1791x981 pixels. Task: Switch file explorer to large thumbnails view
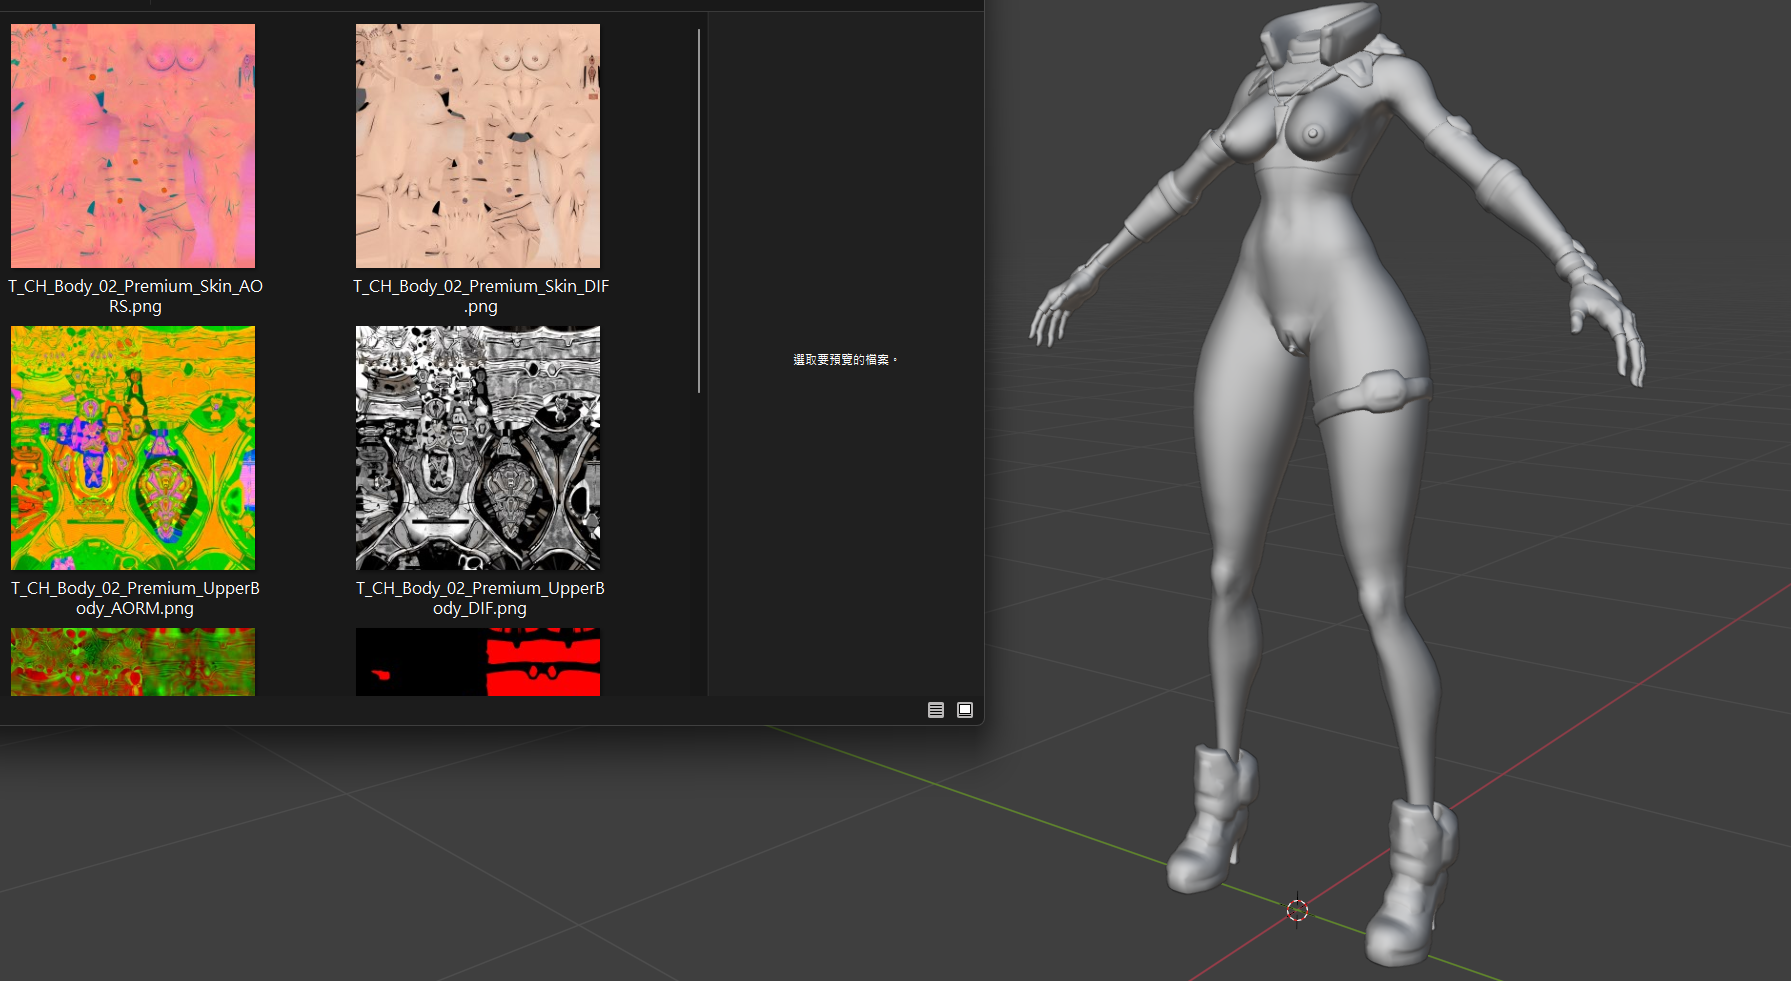965,710
